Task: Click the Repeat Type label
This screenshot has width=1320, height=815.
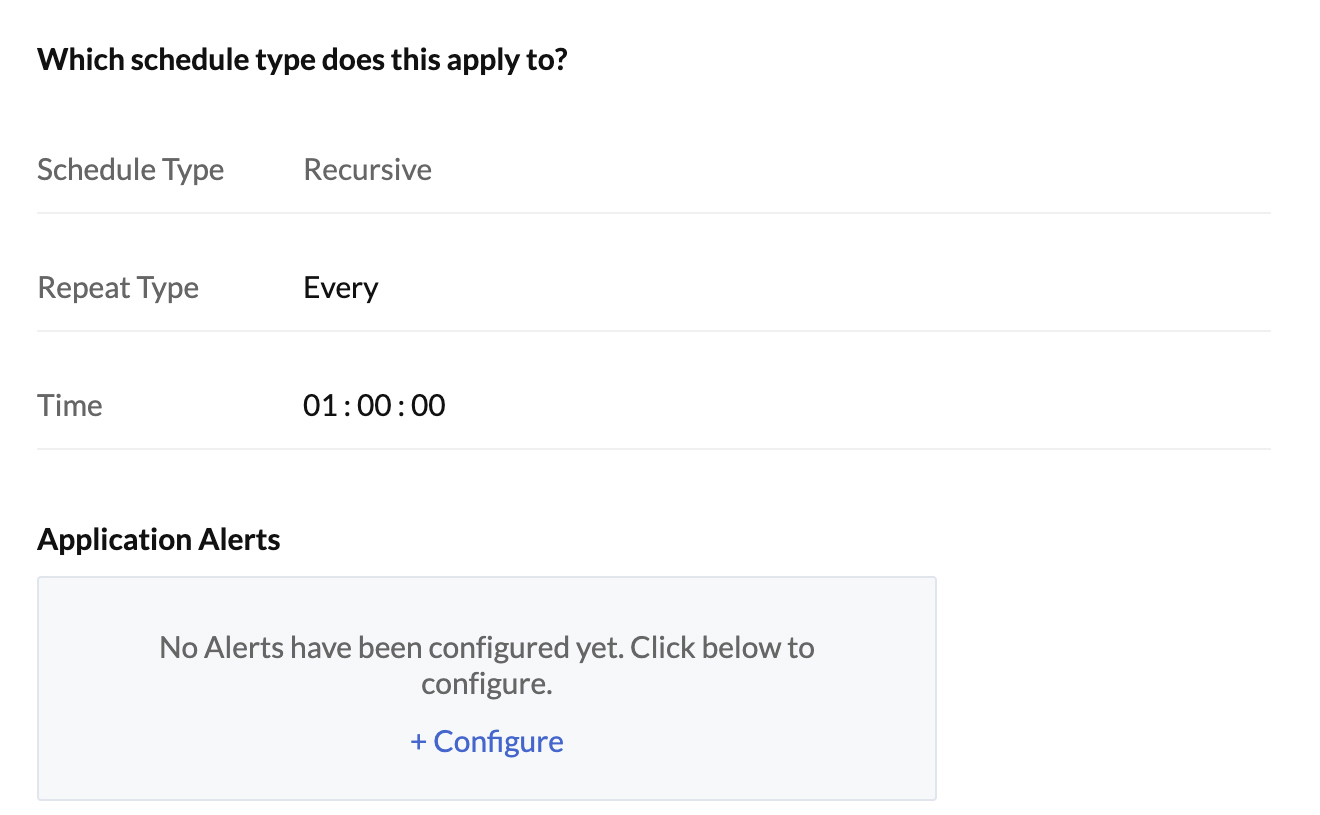Action: pos(118,288)
